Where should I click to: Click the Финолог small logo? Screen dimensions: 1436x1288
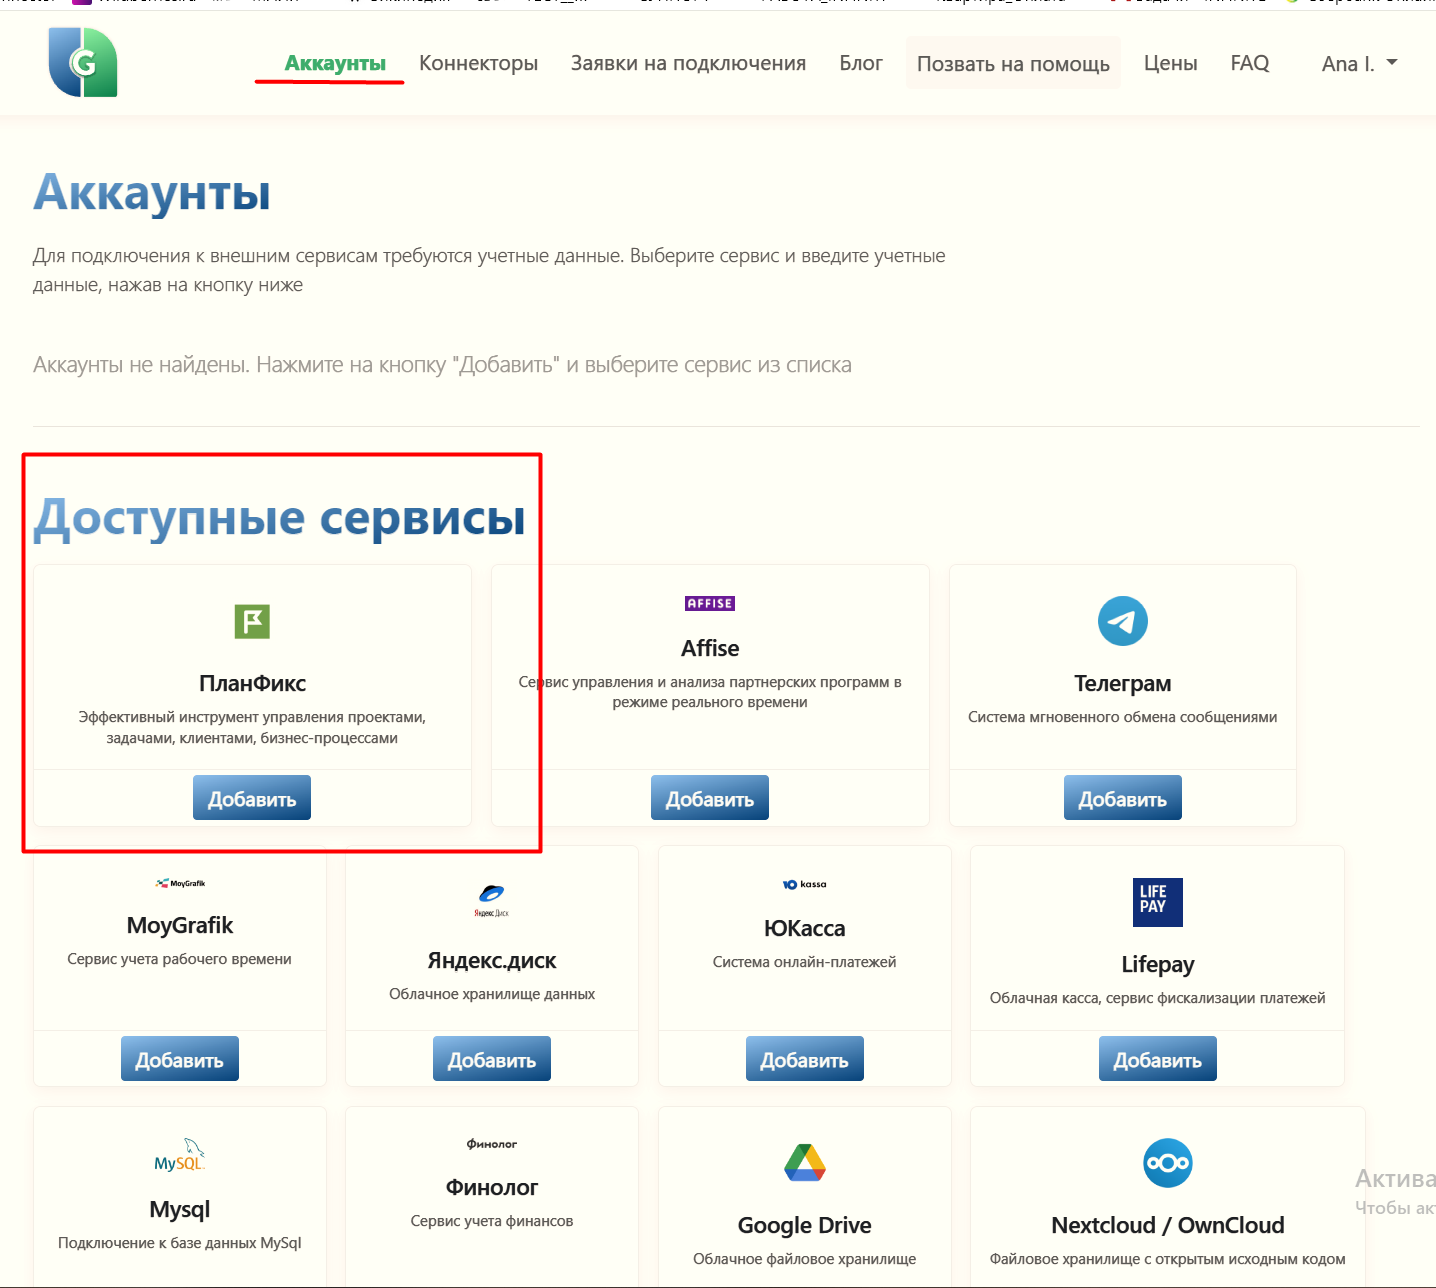[492, 1144]
